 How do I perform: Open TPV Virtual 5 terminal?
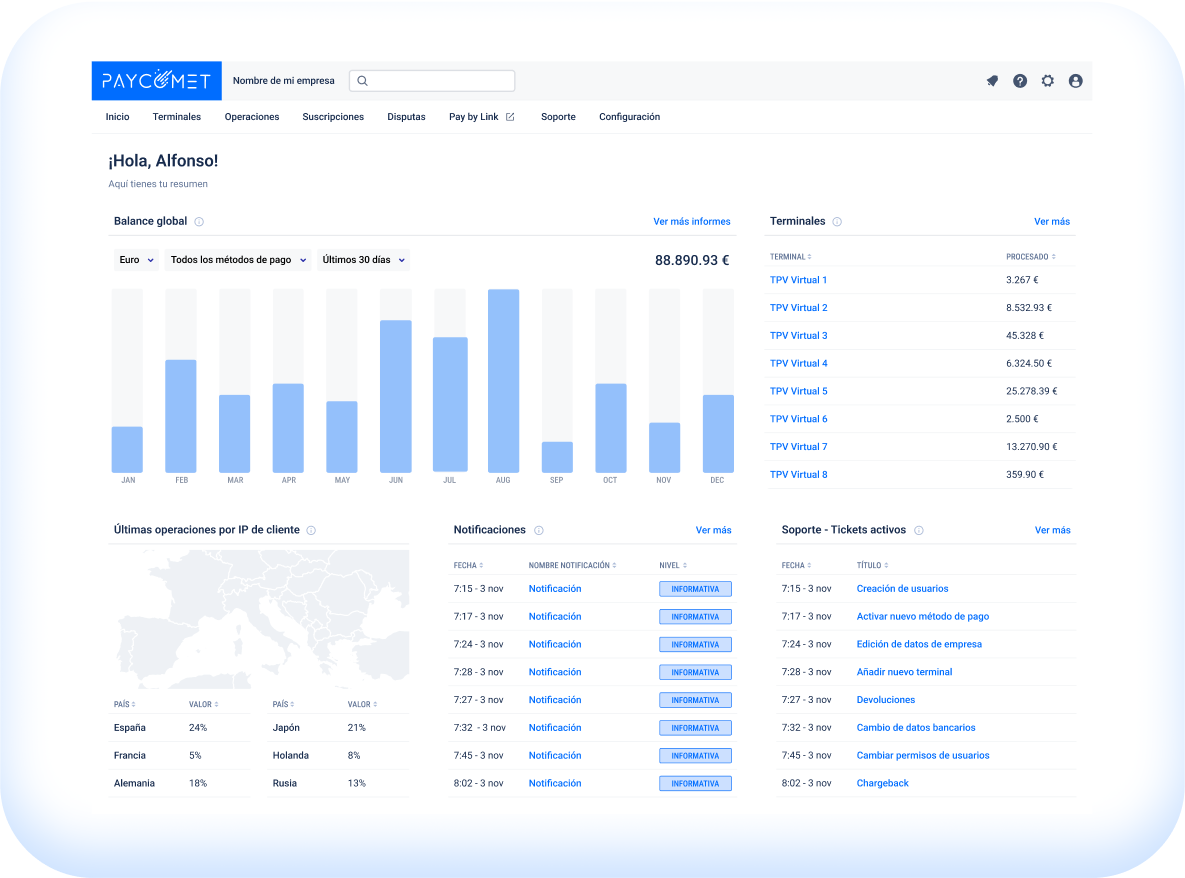(x=798, y=391)
